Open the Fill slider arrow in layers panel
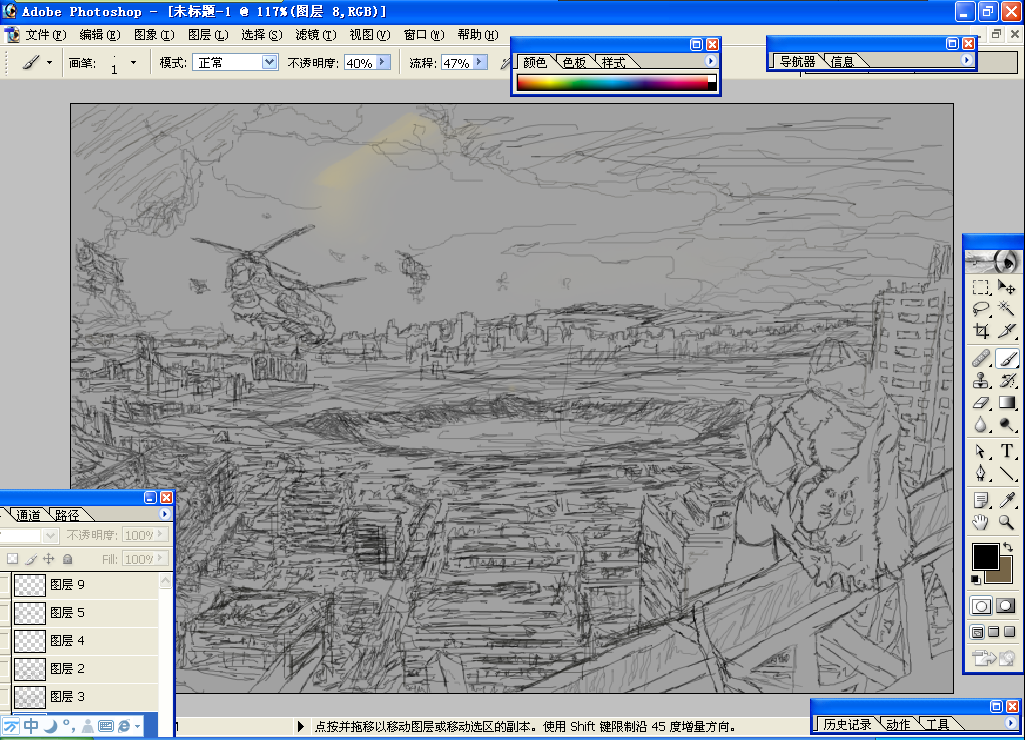 pyautogui.click(x=160, y=558)
